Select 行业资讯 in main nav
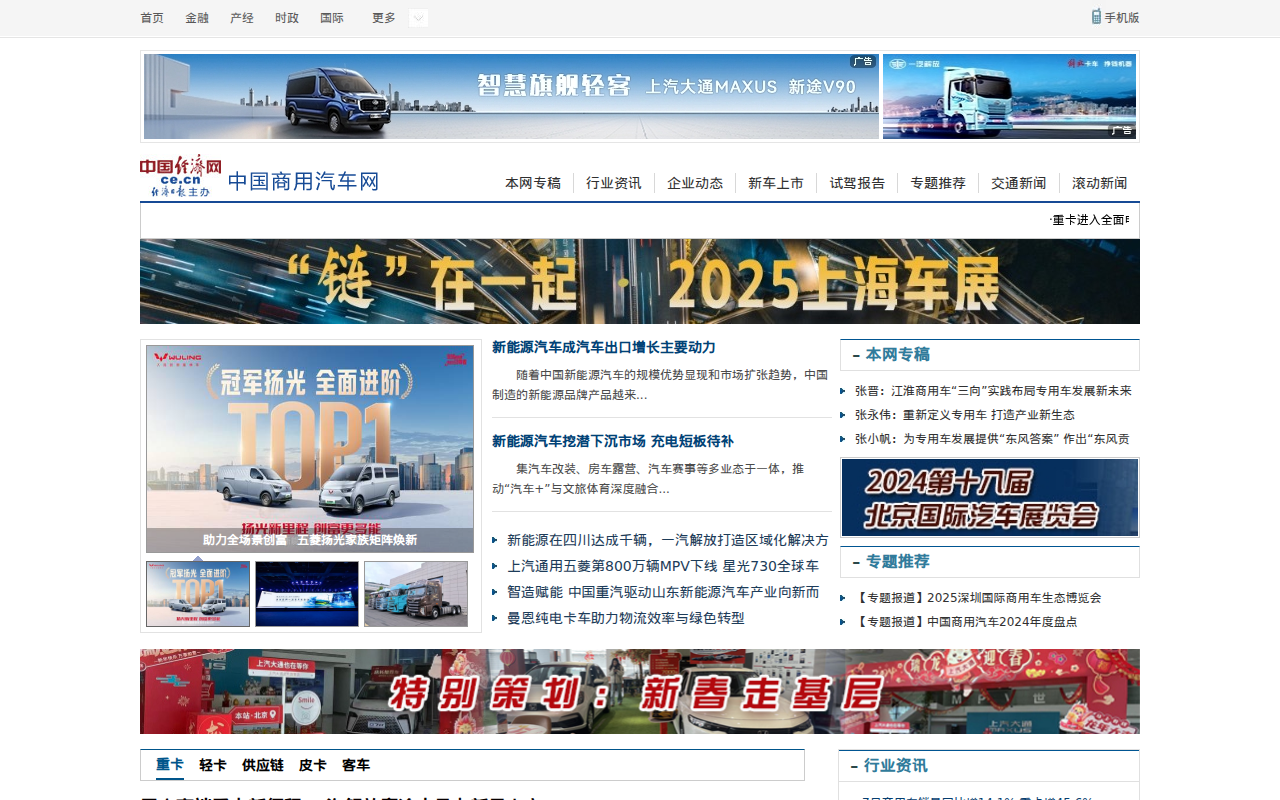The image size is (1280, 800). click(x=614, y=183)
